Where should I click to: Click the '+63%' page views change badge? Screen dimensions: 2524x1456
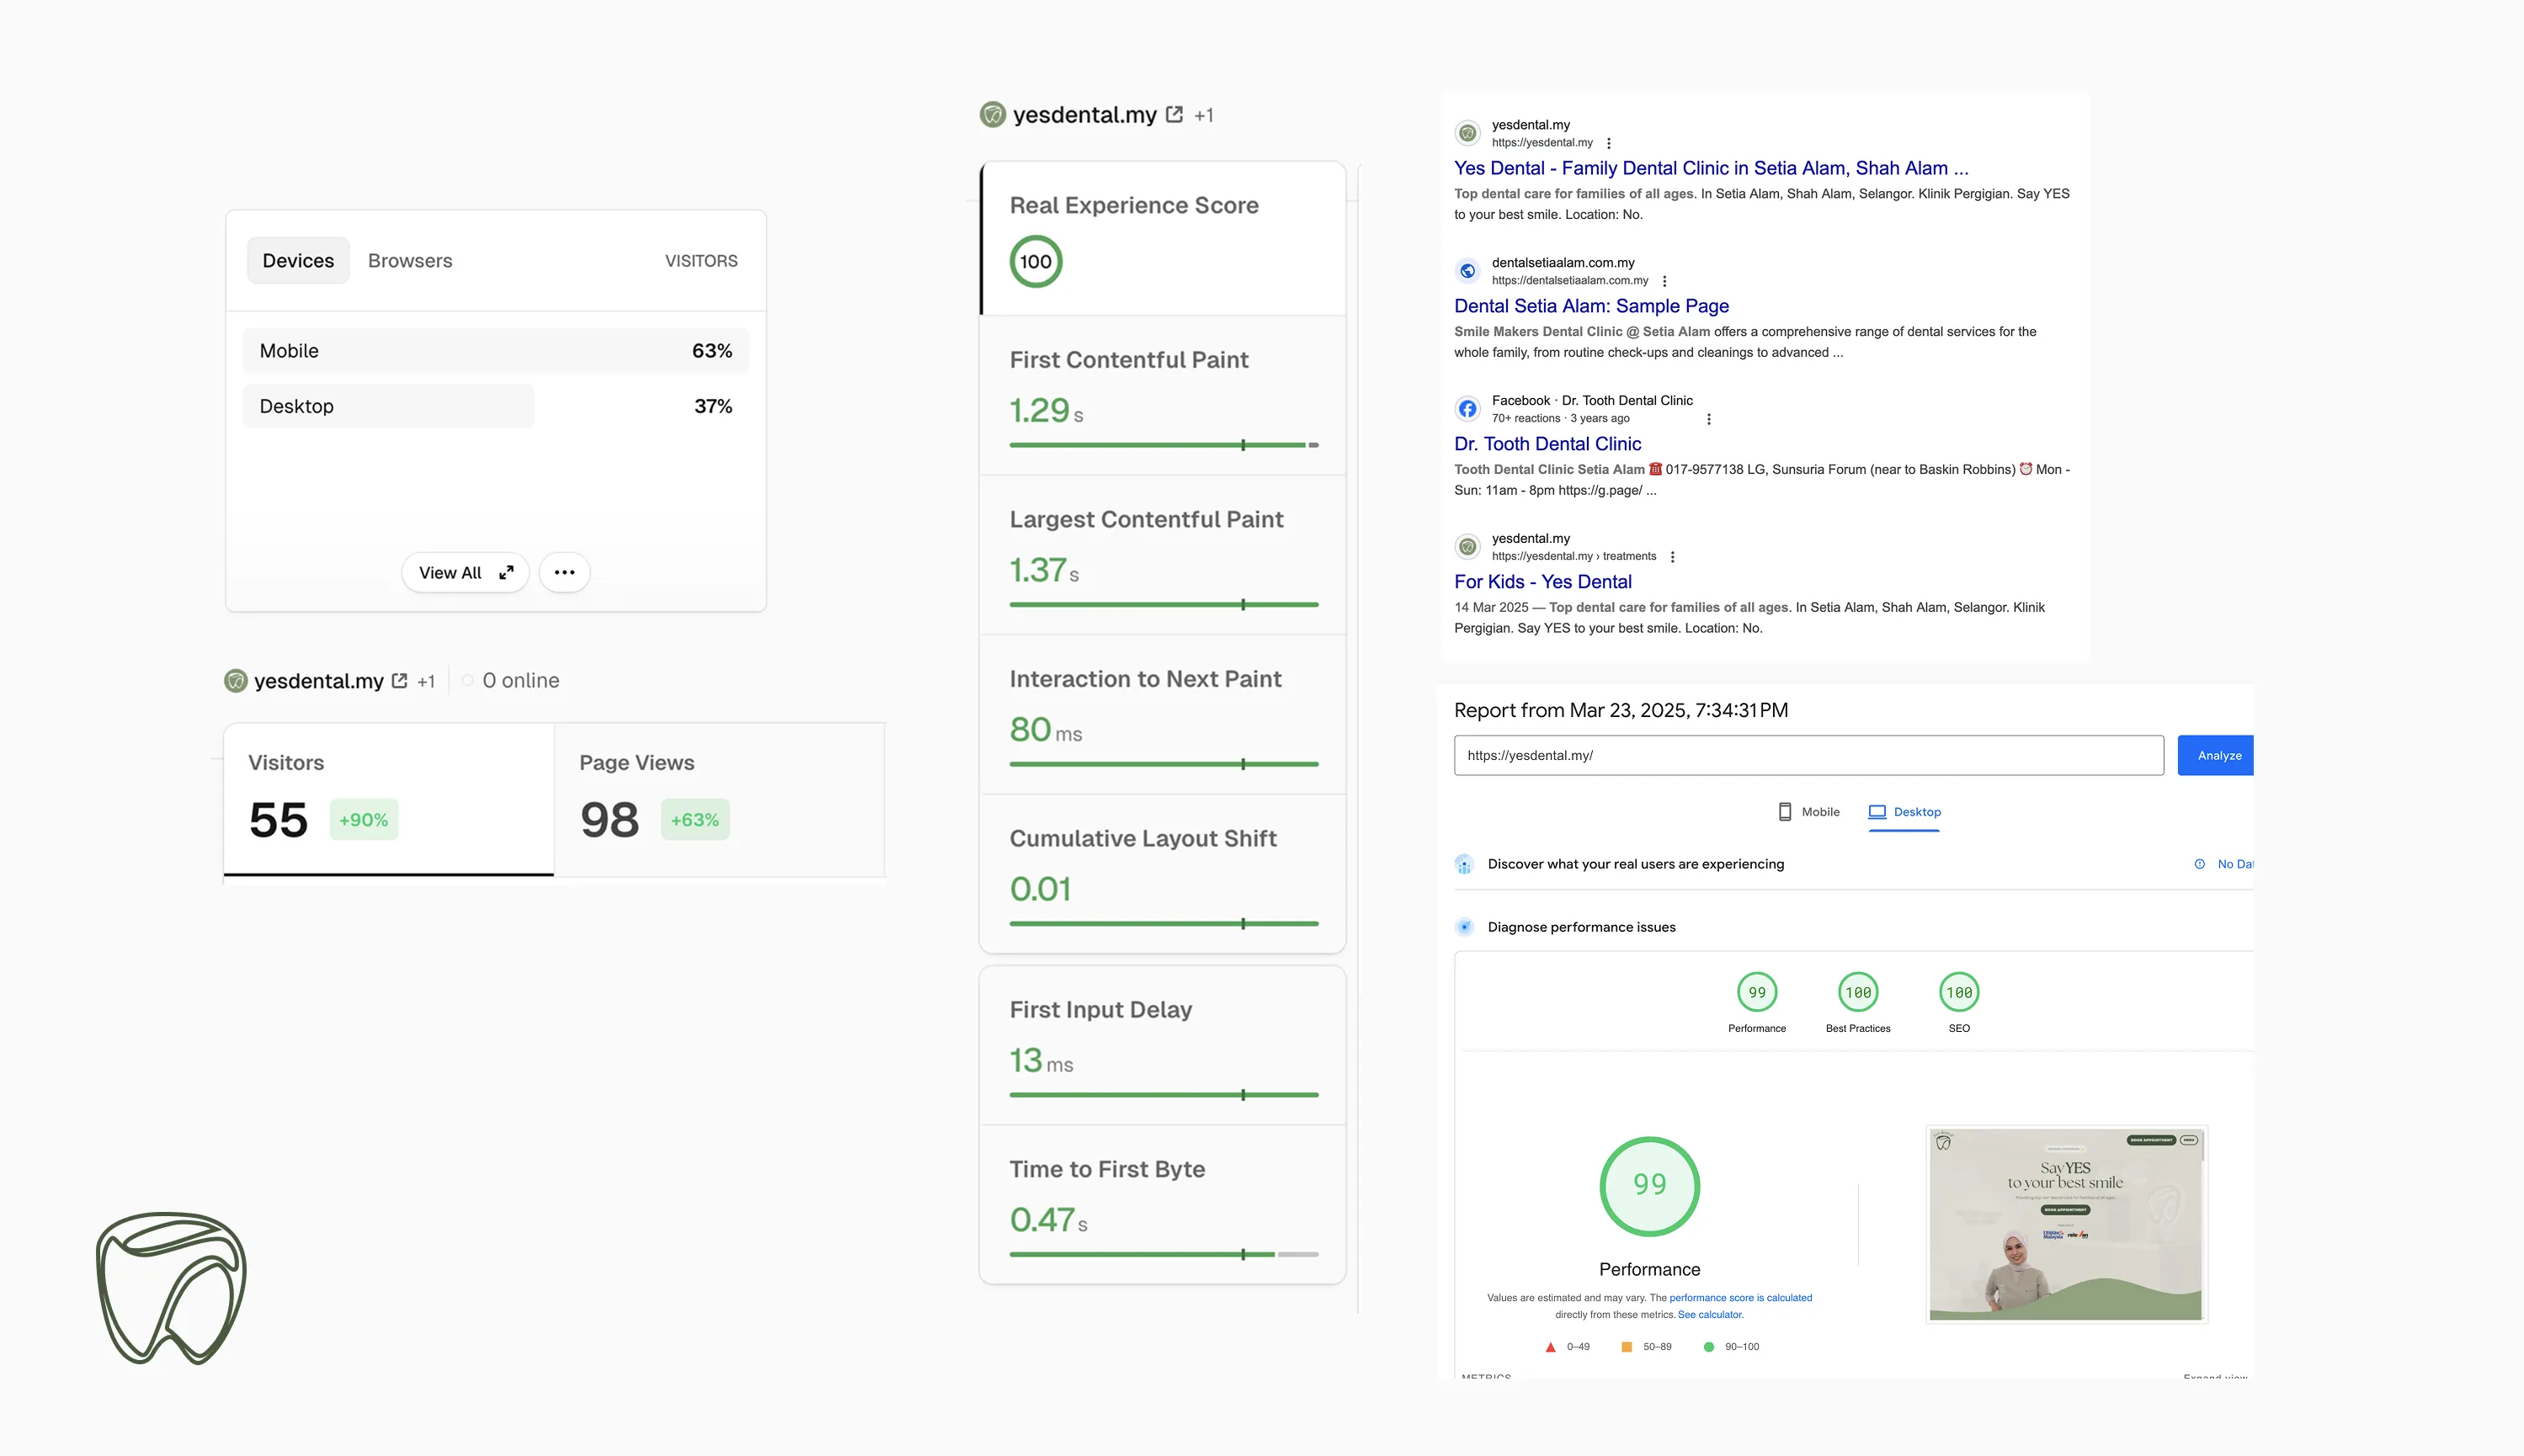695,820
